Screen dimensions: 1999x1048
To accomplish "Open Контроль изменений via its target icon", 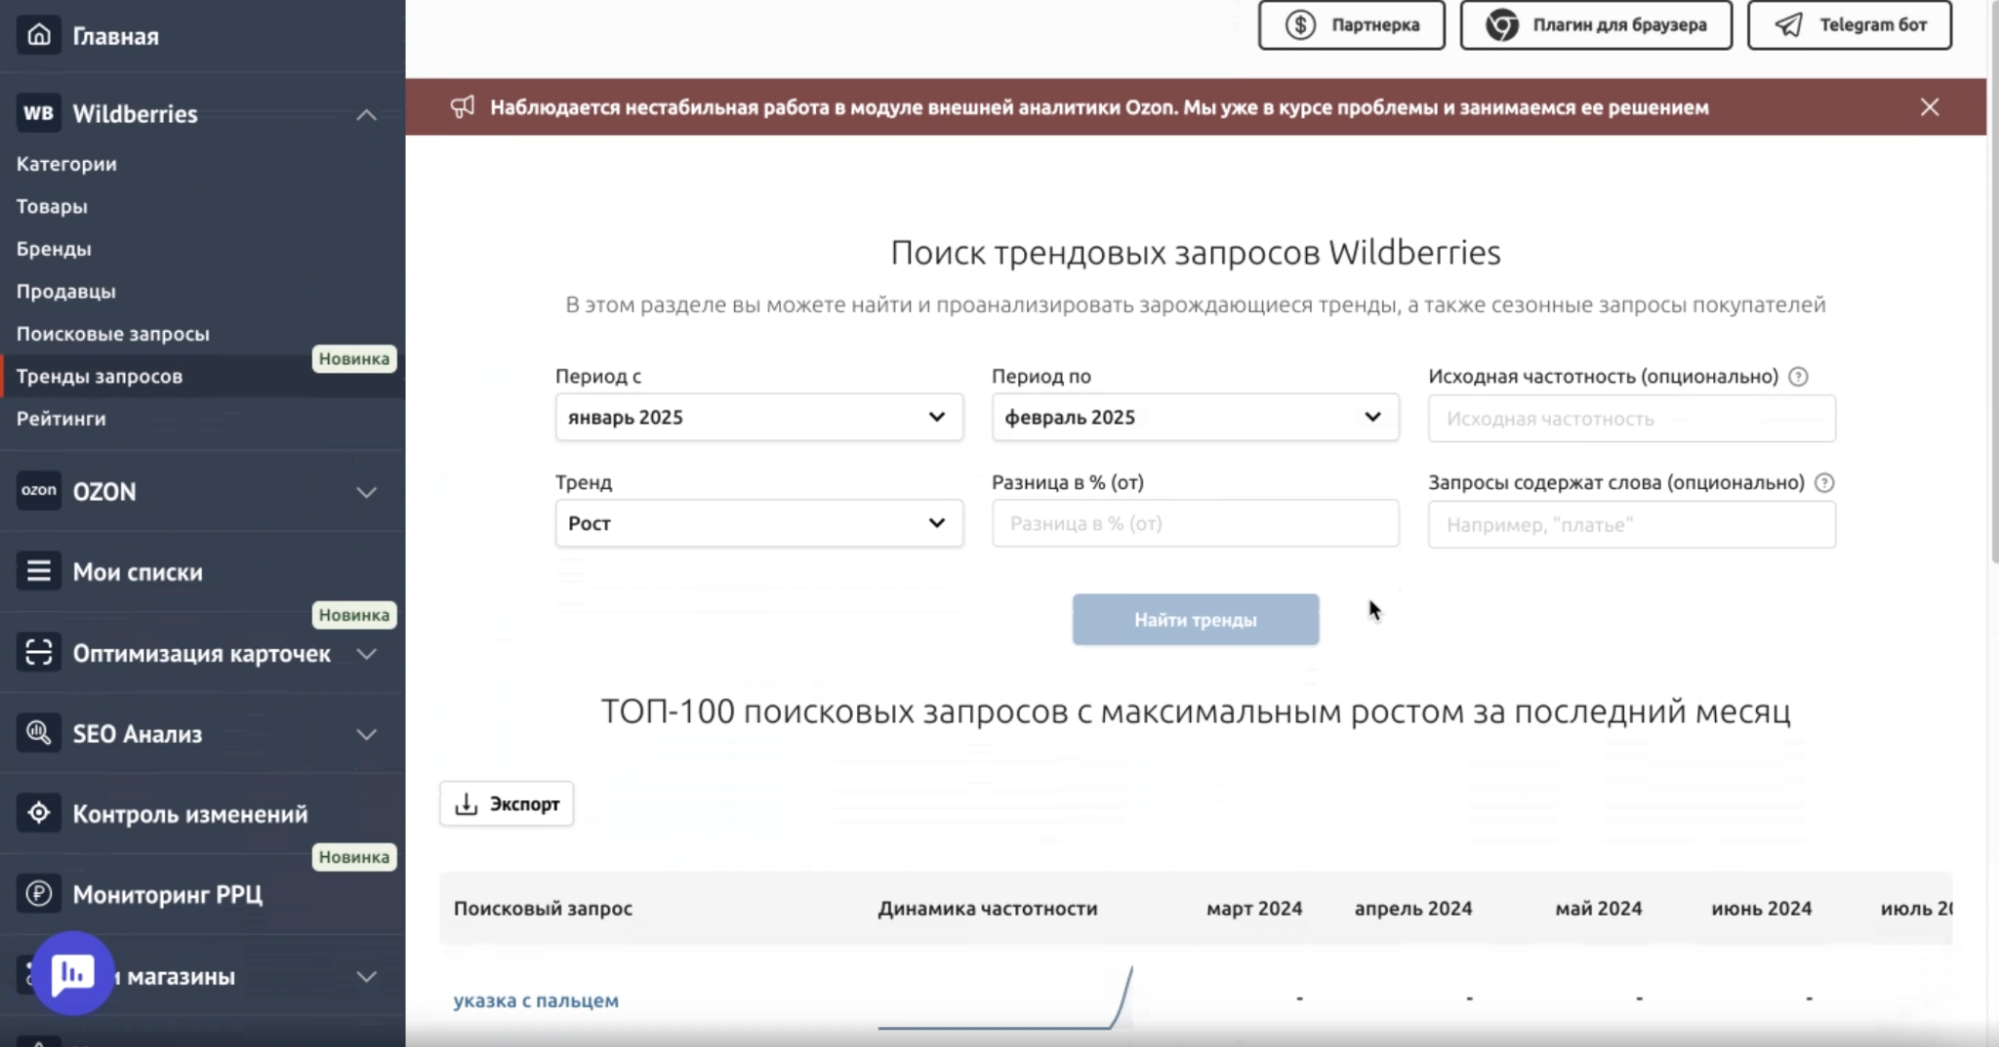I will pos(38,813).
